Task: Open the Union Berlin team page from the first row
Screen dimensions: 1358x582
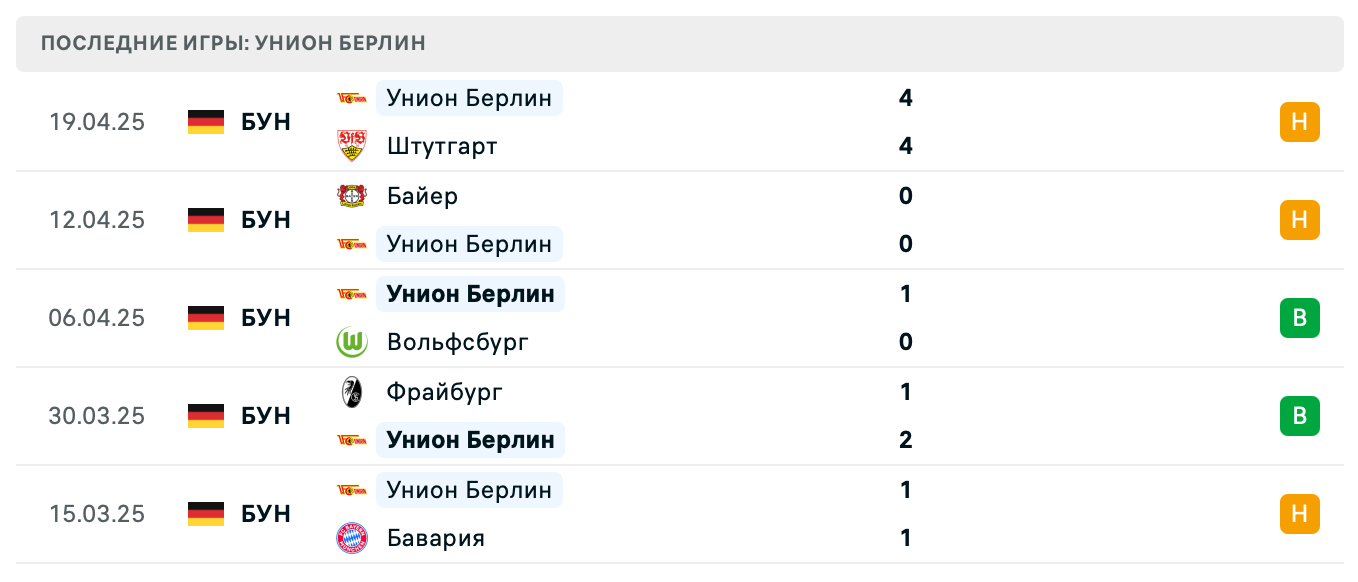Action: point(468,97)
